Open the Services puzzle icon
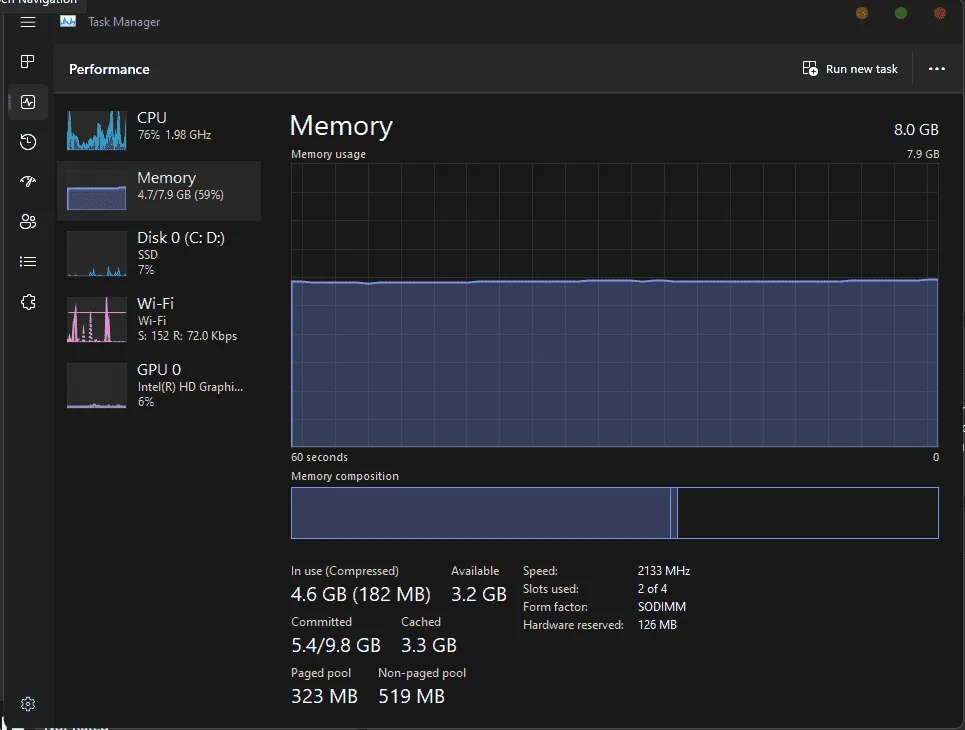Viewport: 965px width, 730px height. (28, 302)
